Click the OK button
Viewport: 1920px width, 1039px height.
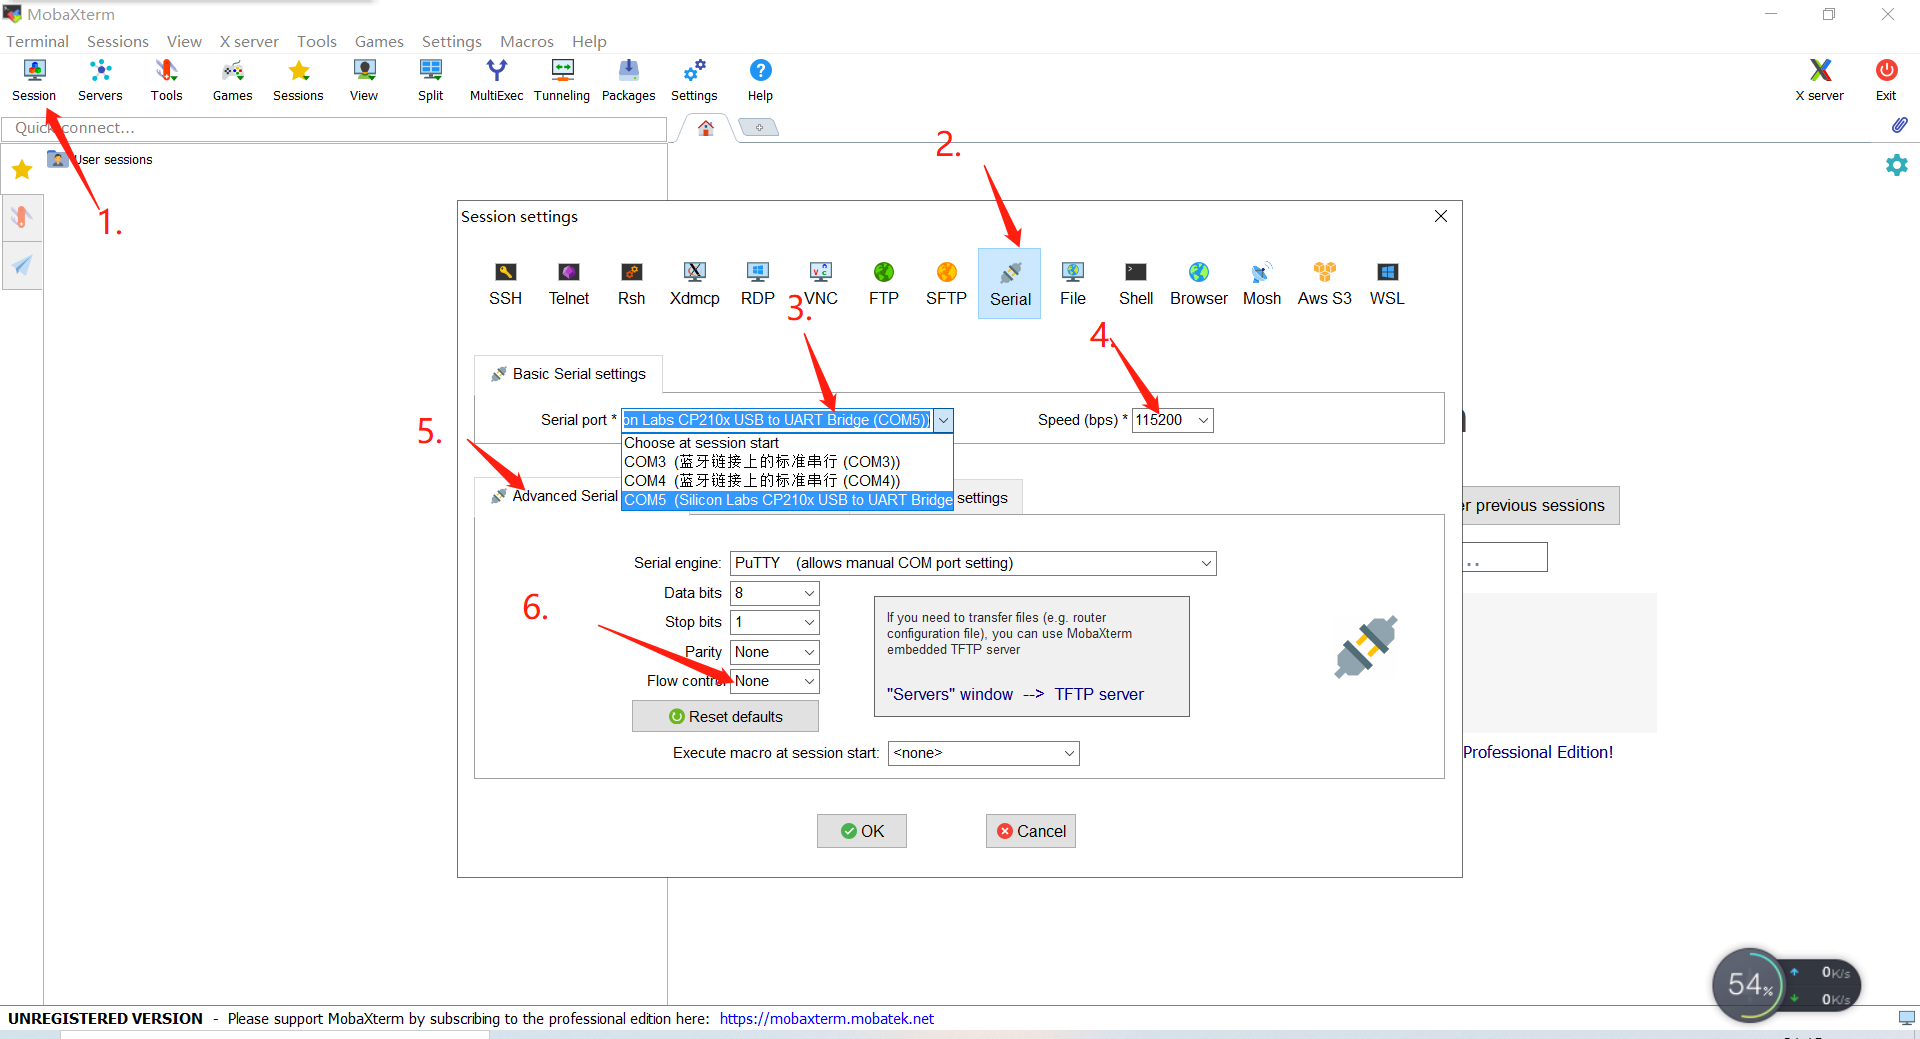tap(861, 831)
